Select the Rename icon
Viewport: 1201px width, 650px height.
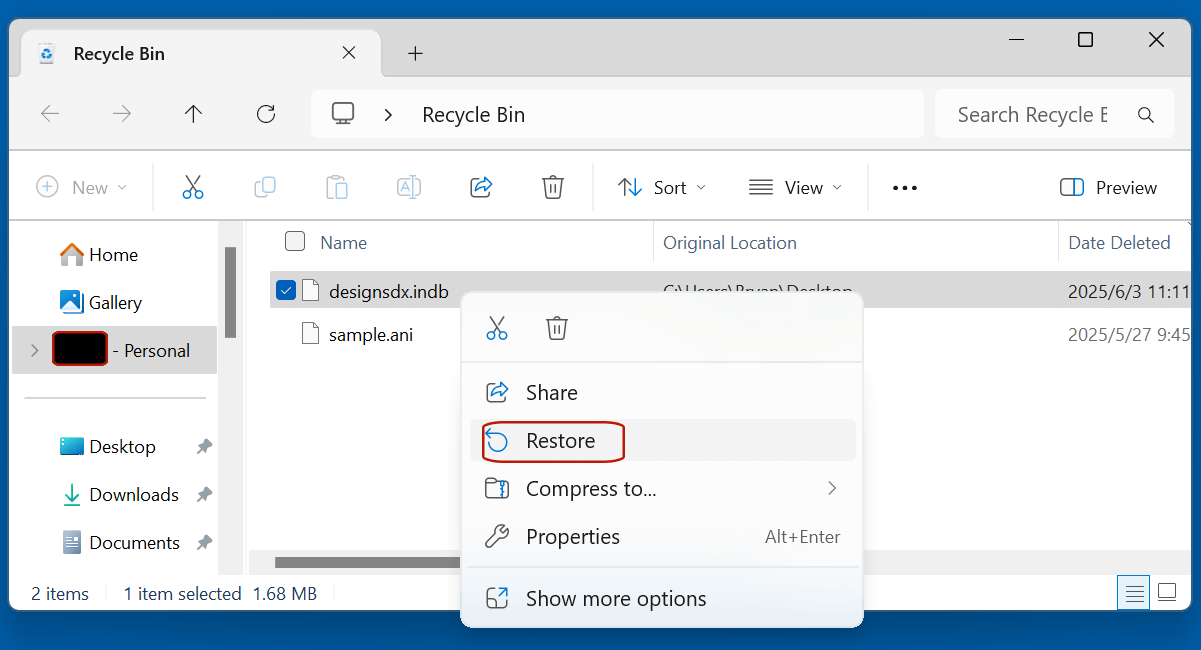coord(408,187)
